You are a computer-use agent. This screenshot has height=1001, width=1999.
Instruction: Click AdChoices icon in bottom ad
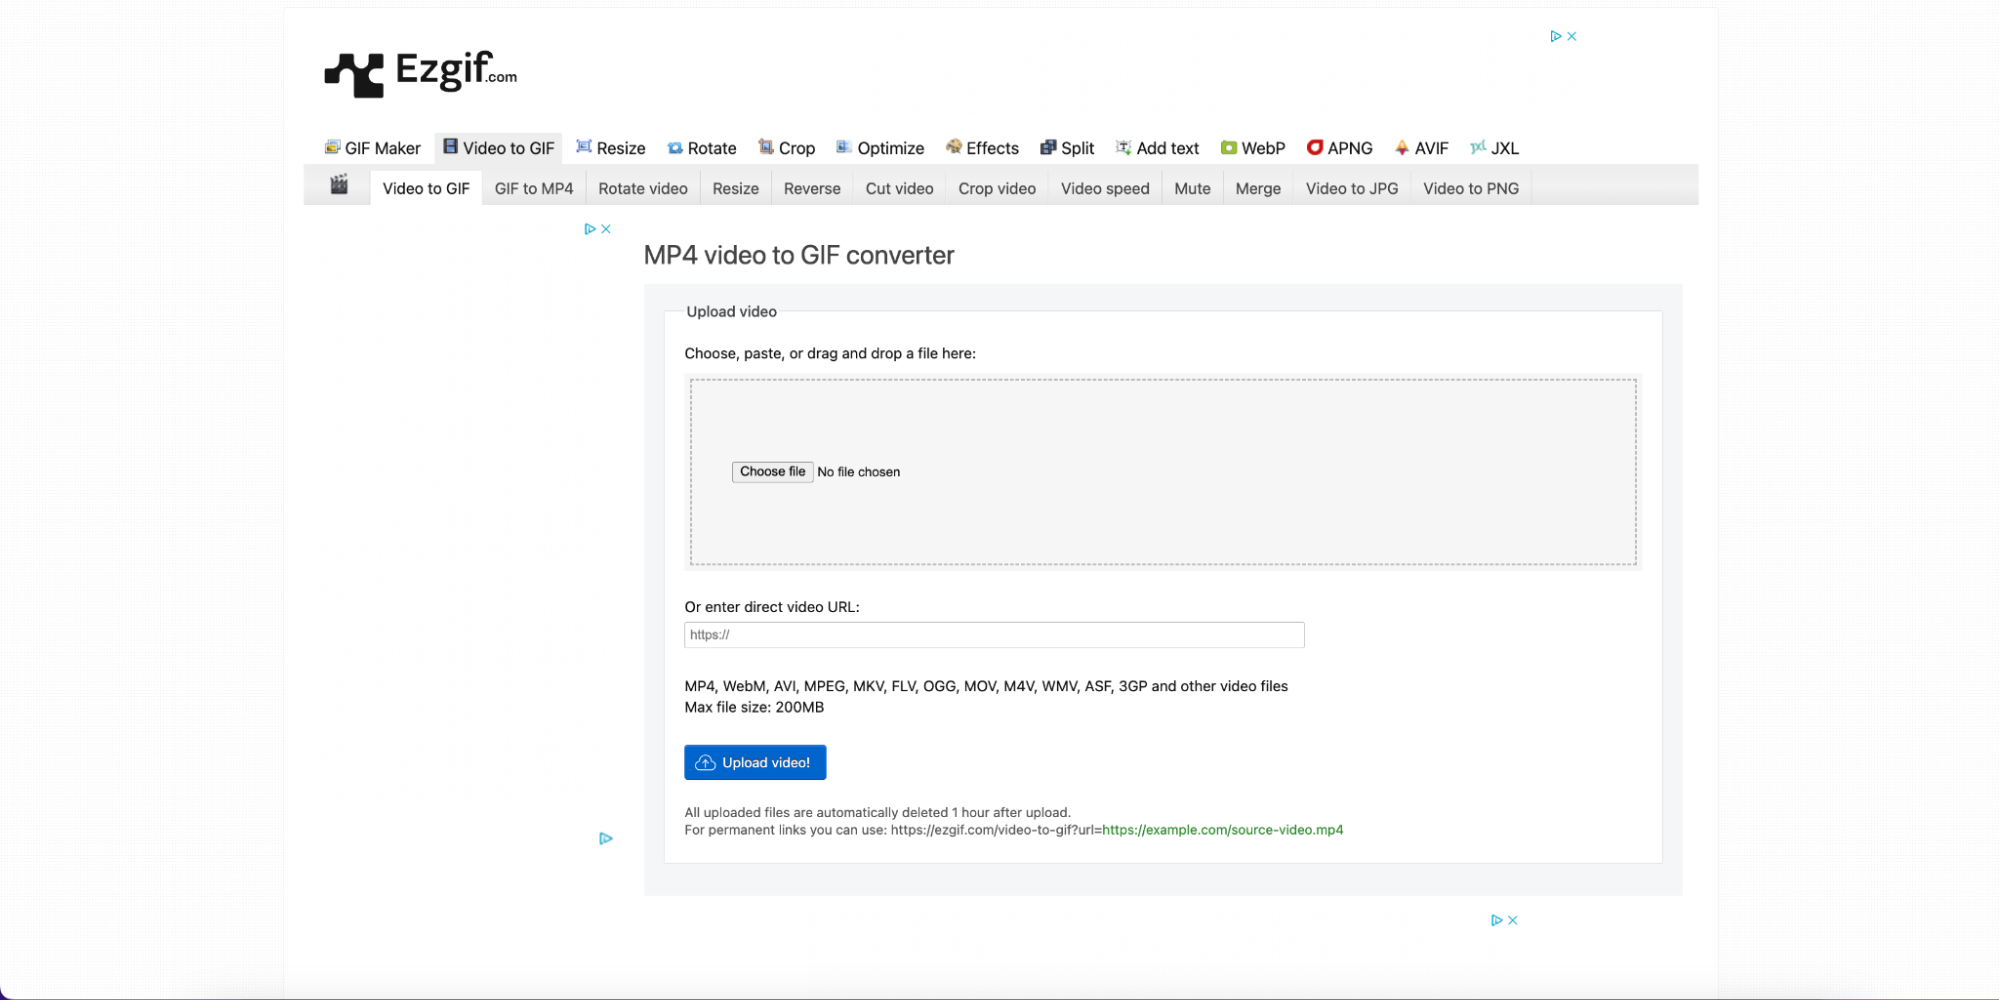(x=1497, y=920)
